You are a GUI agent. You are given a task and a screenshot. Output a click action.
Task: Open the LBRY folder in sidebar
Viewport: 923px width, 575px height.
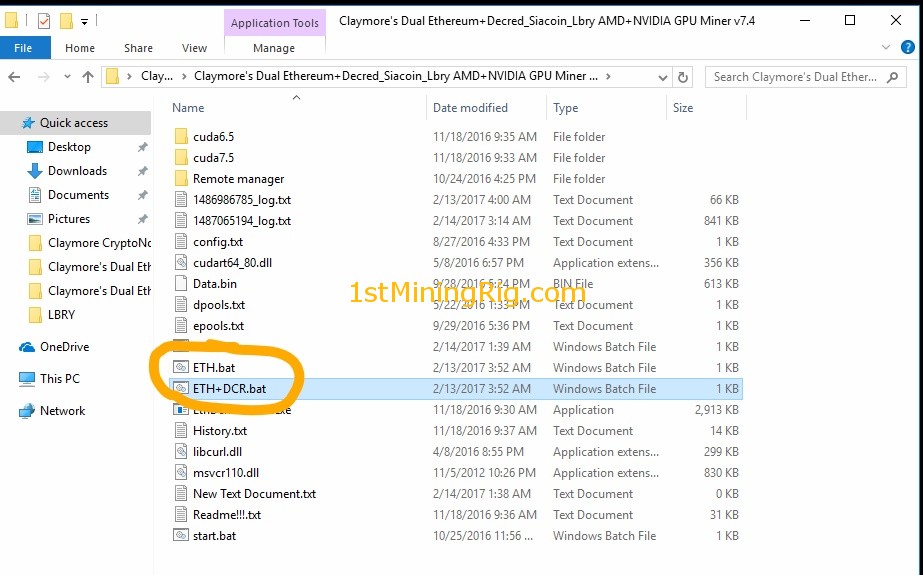pyautogui.click(x=61, y=315)
